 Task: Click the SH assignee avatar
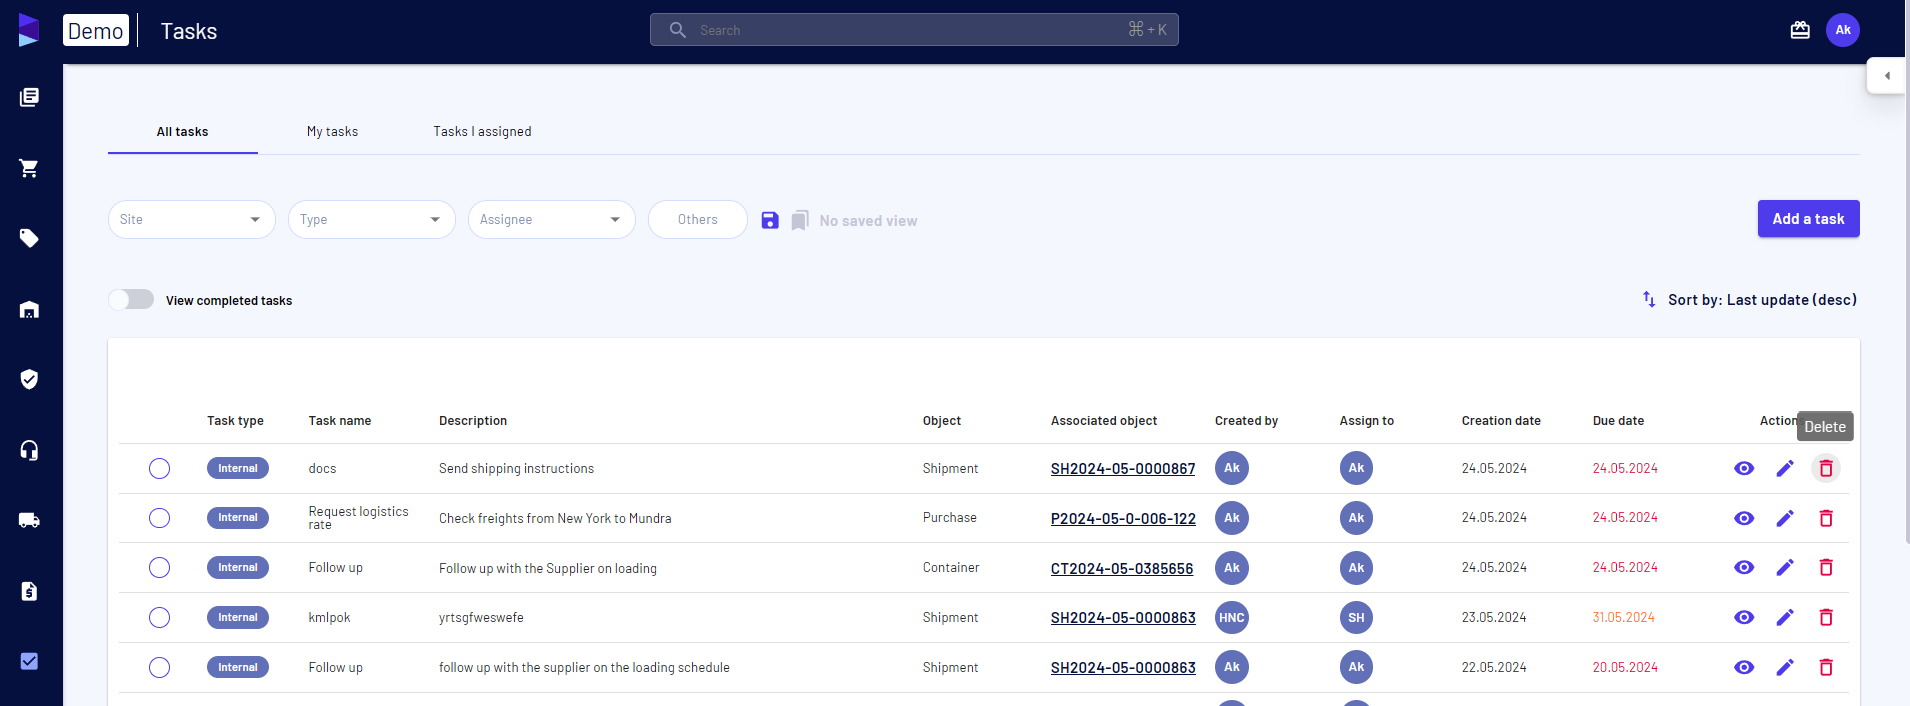[1356, 617]
